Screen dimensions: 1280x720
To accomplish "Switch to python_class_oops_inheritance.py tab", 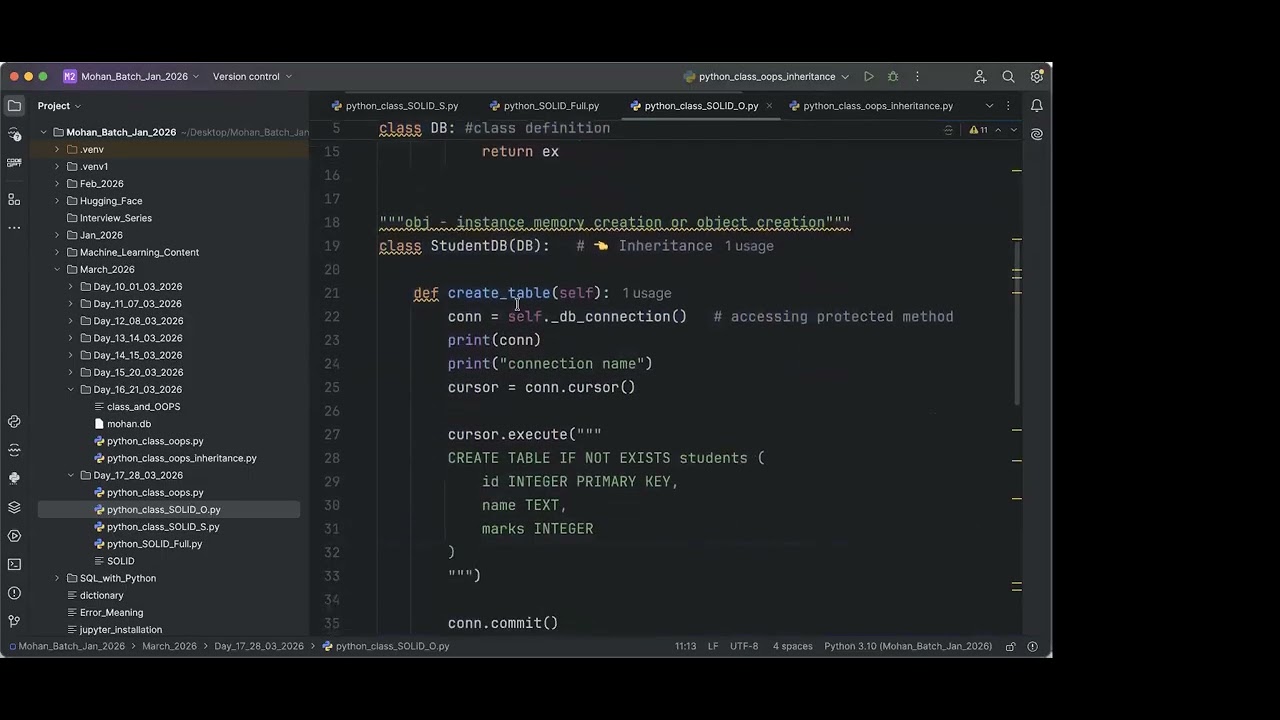I will [x=870, y=106].
